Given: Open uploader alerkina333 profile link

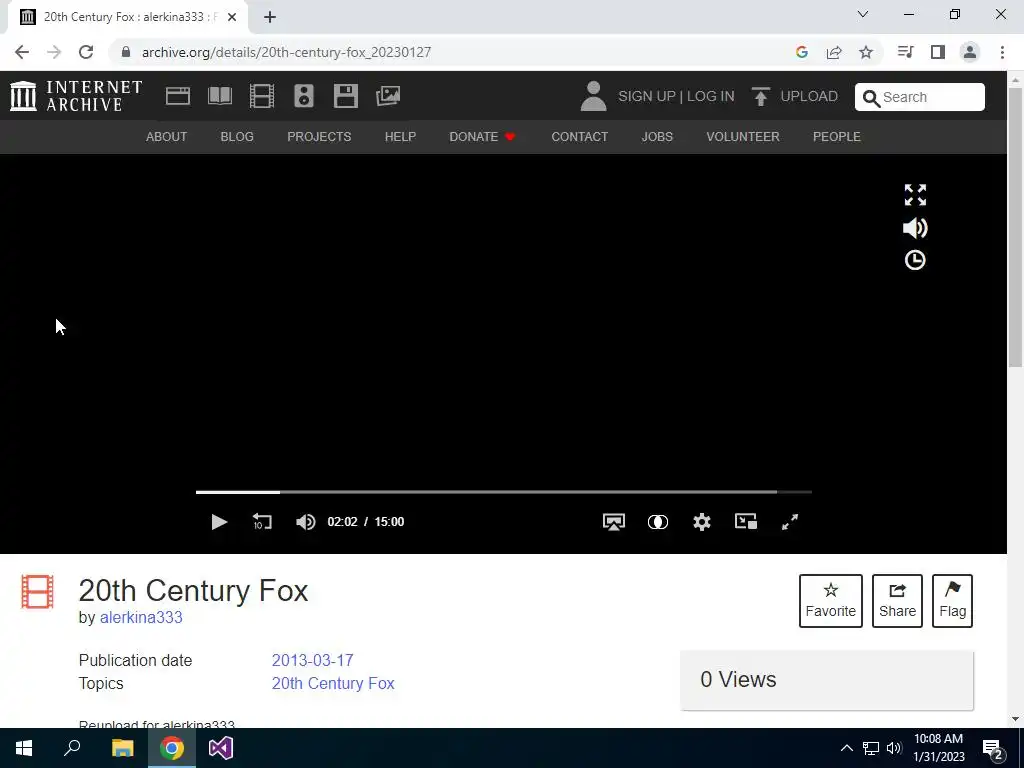Looking at the screenshot, I should (x=141, y=617).
